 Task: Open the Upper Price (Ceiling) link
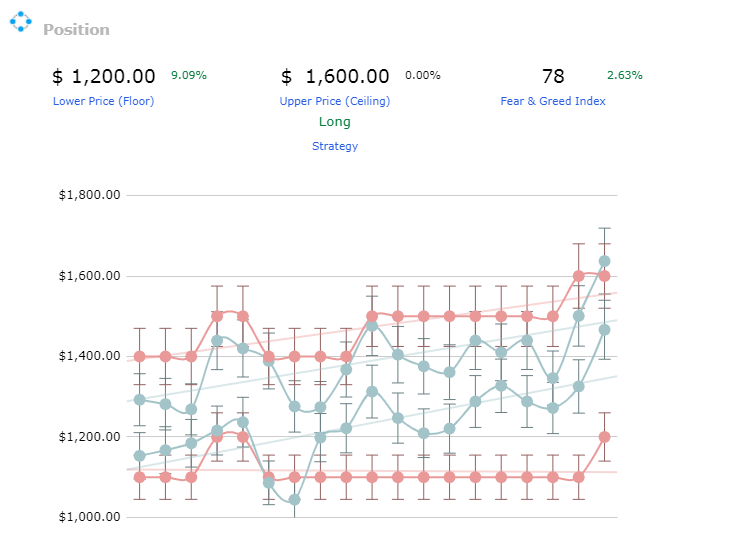335,101
